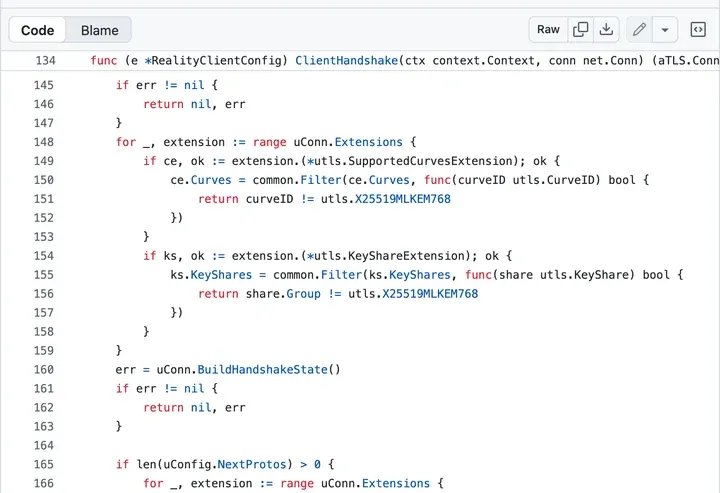
Task: Click RealityClientConfig in the sticky header
Action: pyautogui.click(x=216, y=61)
